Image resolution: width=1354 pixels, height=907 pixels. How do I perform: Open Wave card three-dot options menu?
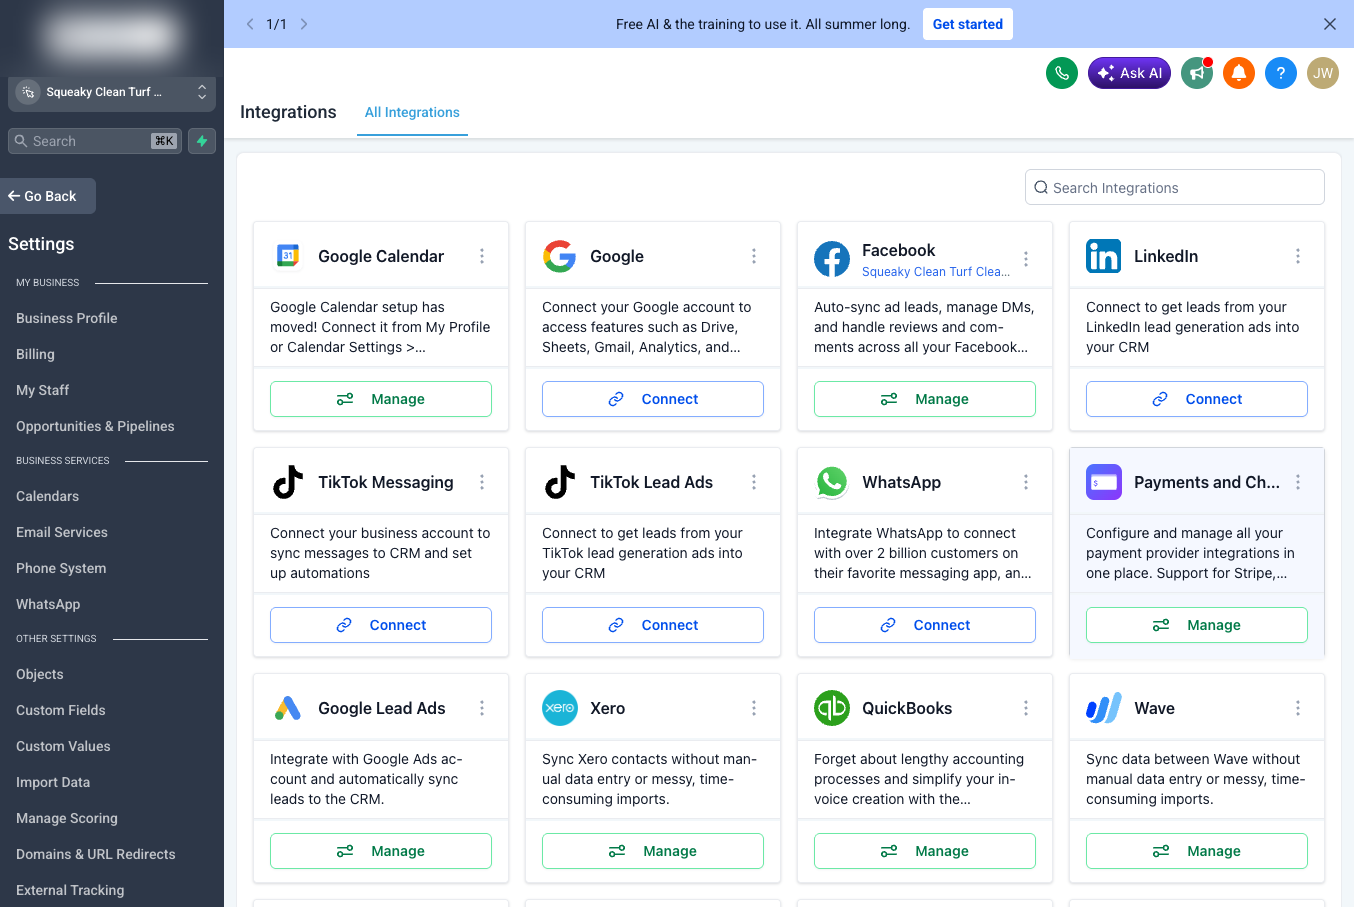[1298, 708]
